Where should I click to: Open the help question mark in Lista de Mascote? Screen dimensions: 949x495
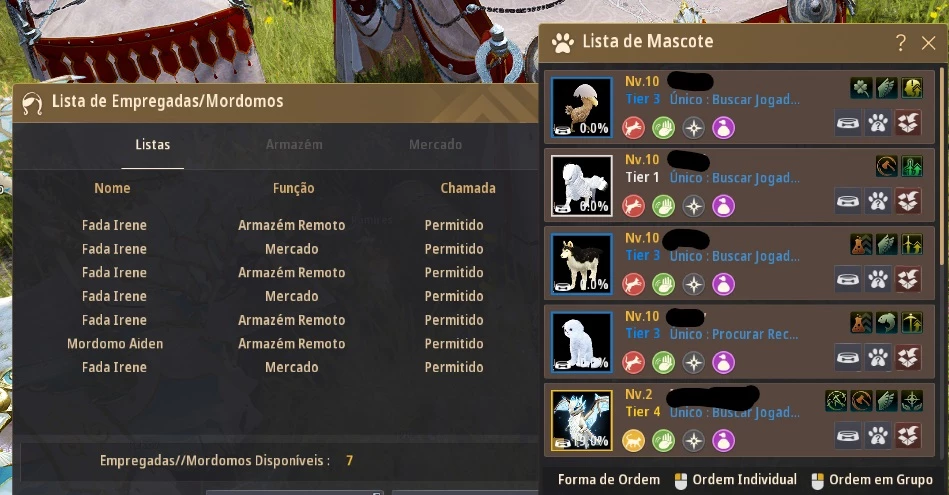click(x=901, y=42)
